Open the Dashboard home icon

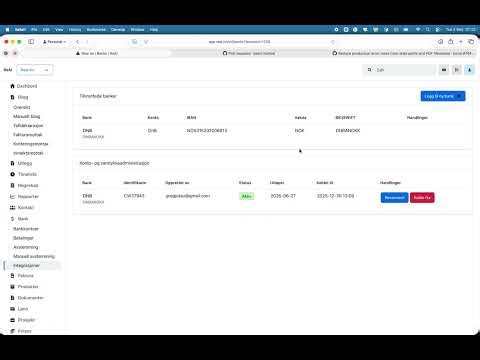(x=12, y=86)
